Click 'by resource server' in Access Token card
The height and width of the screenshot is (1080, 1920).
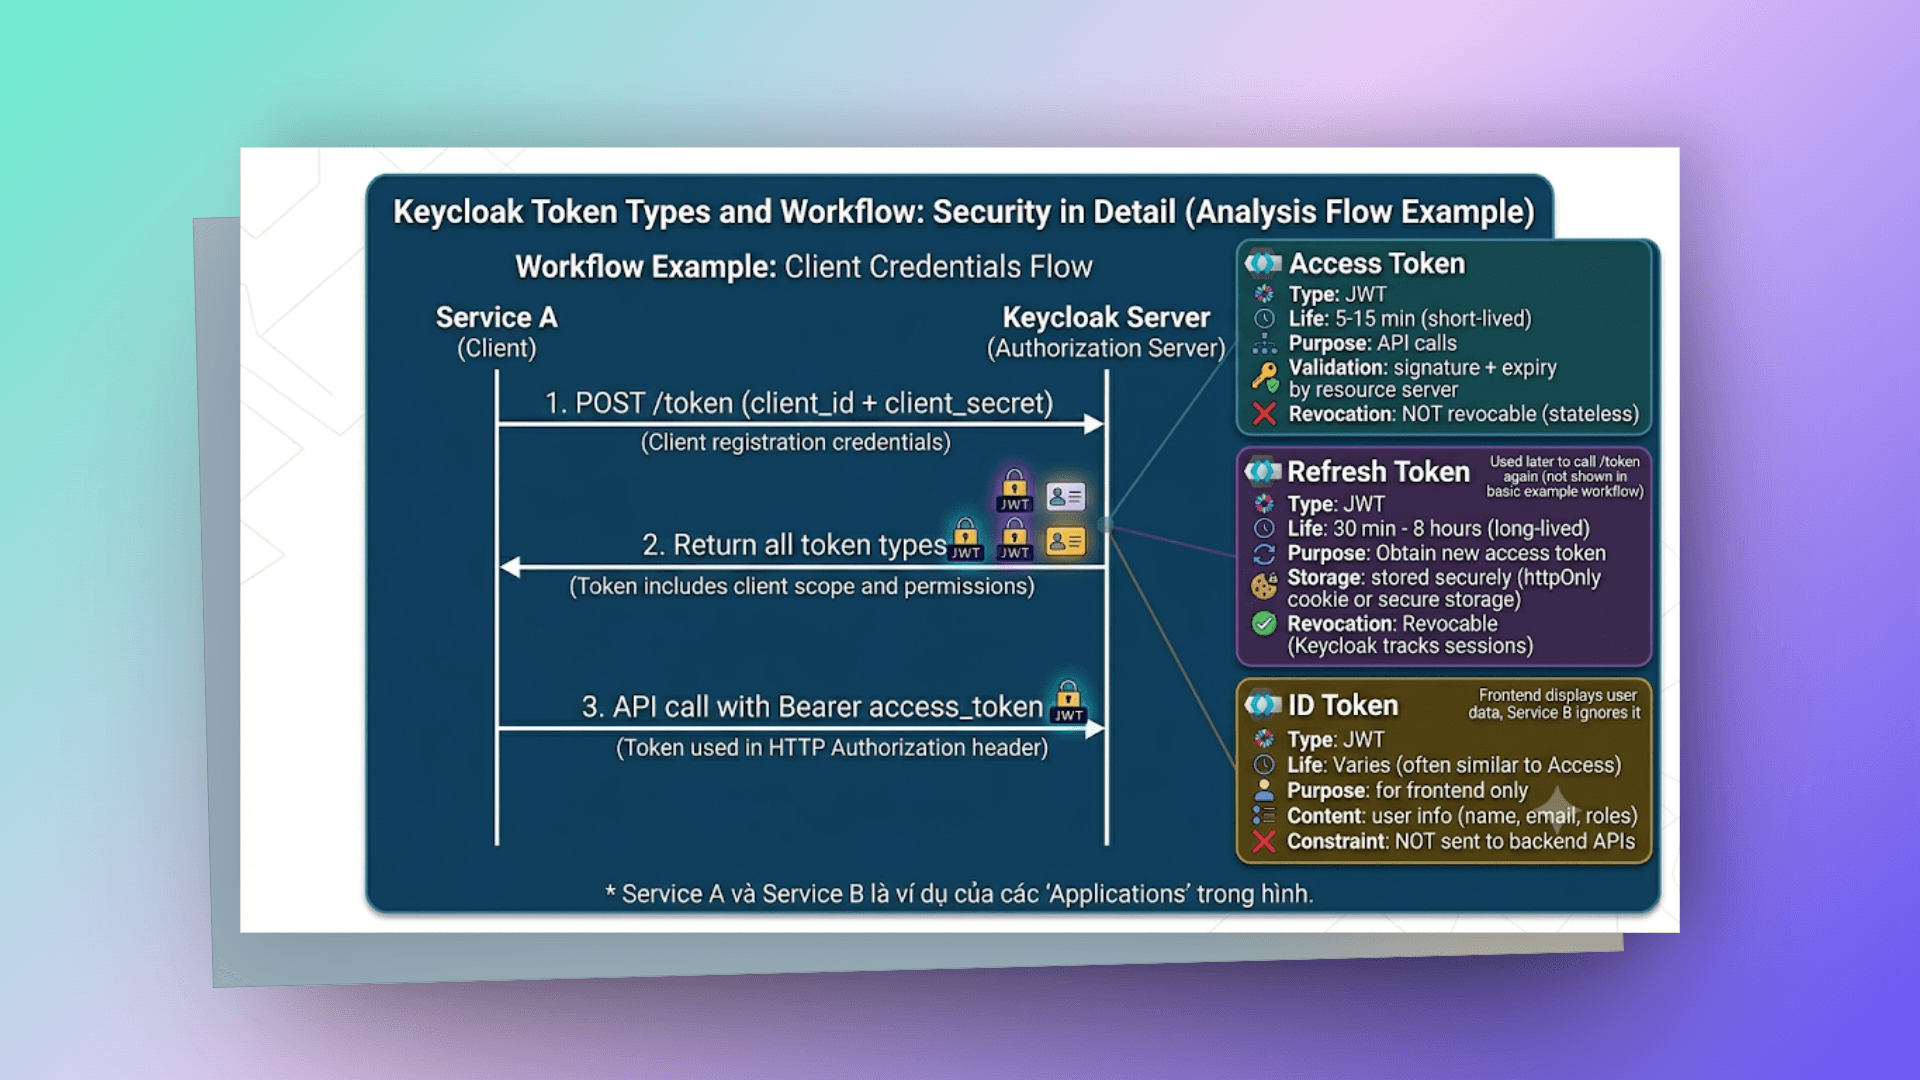click(1373, 390)
